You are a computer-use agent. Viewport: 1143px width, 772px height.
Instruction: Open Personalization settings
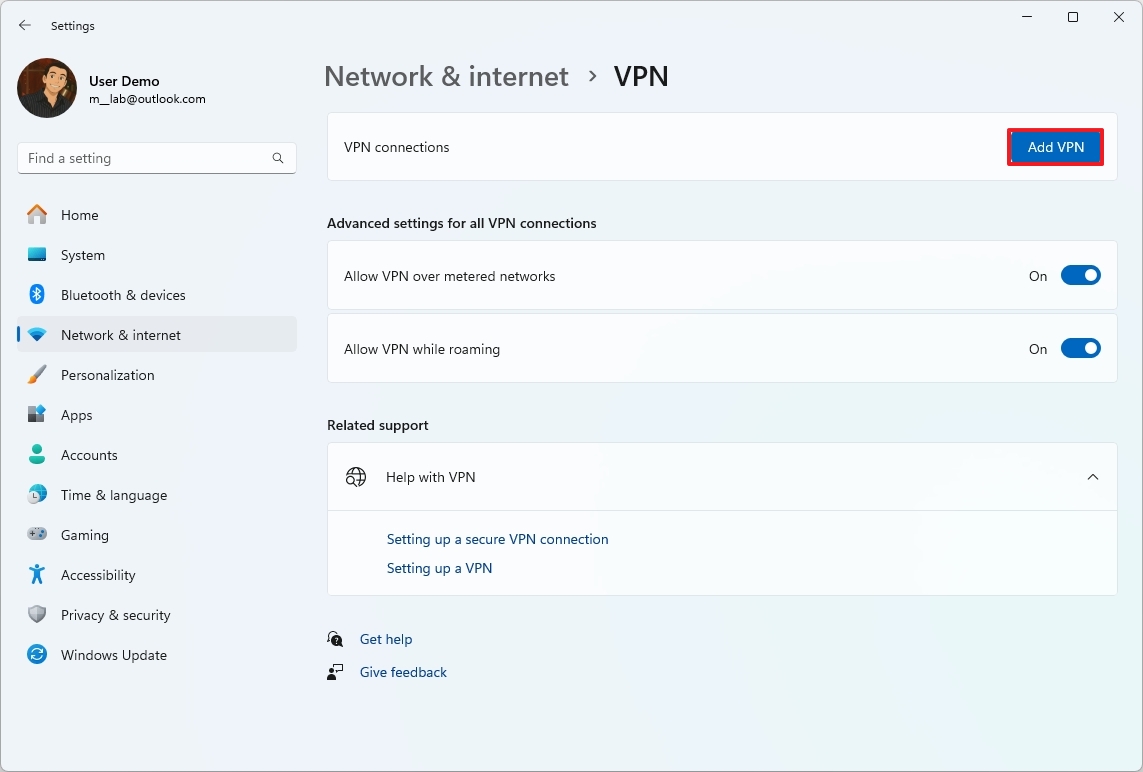(x=107, y=374)
